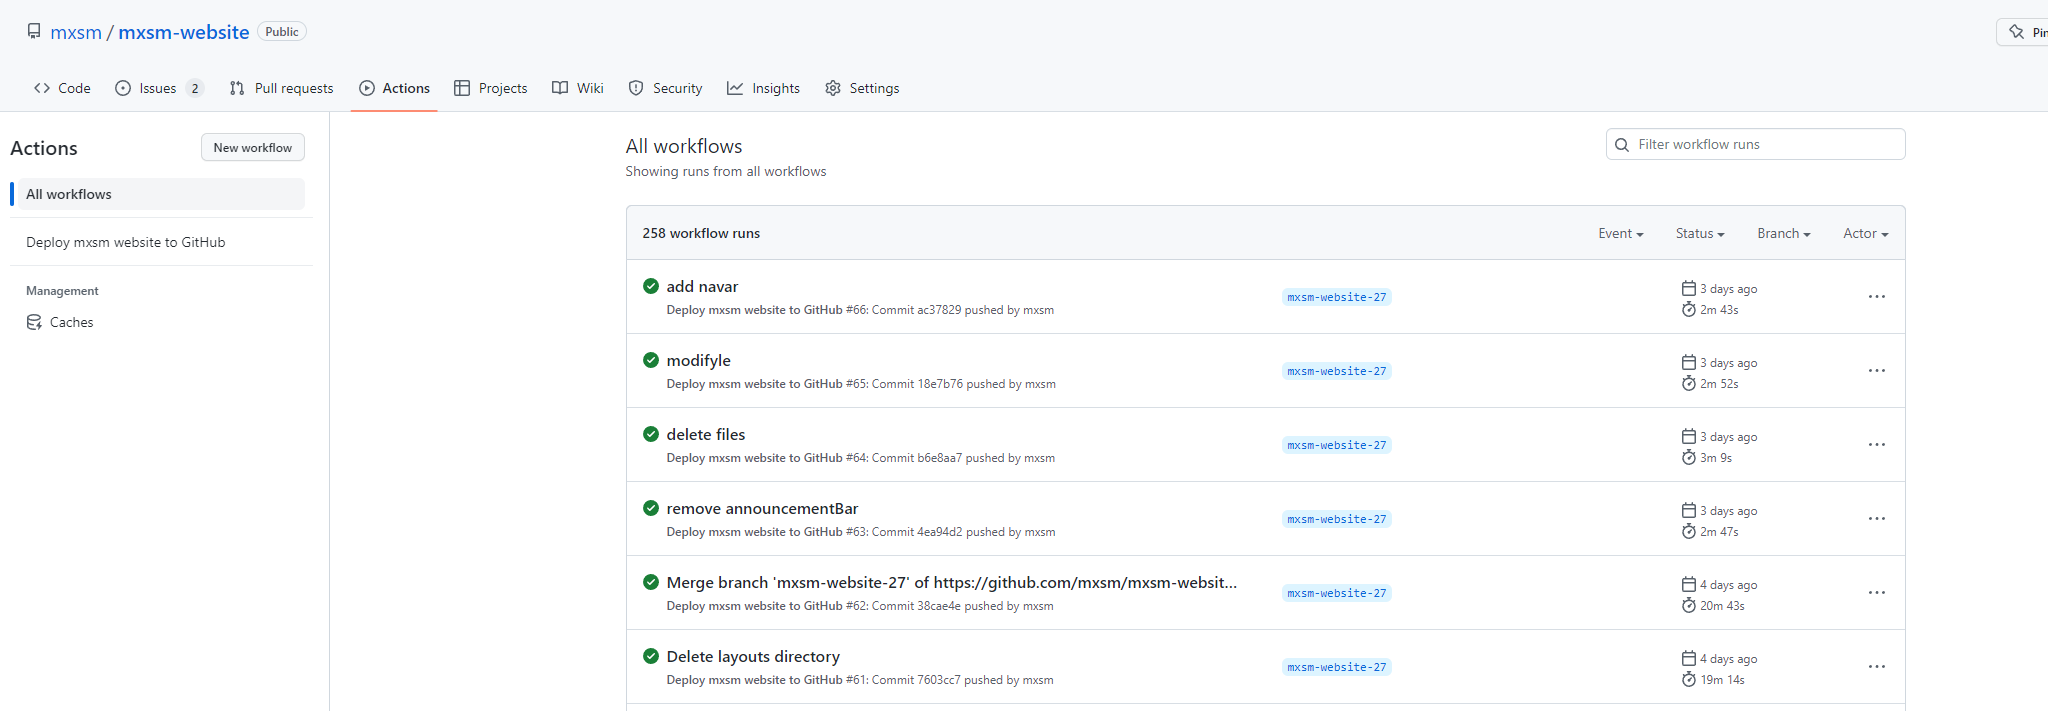The image size is (2048, 711).
Task: Click the calendar icon on 'modifyle' row
Action: click(x=1689, y=362)
